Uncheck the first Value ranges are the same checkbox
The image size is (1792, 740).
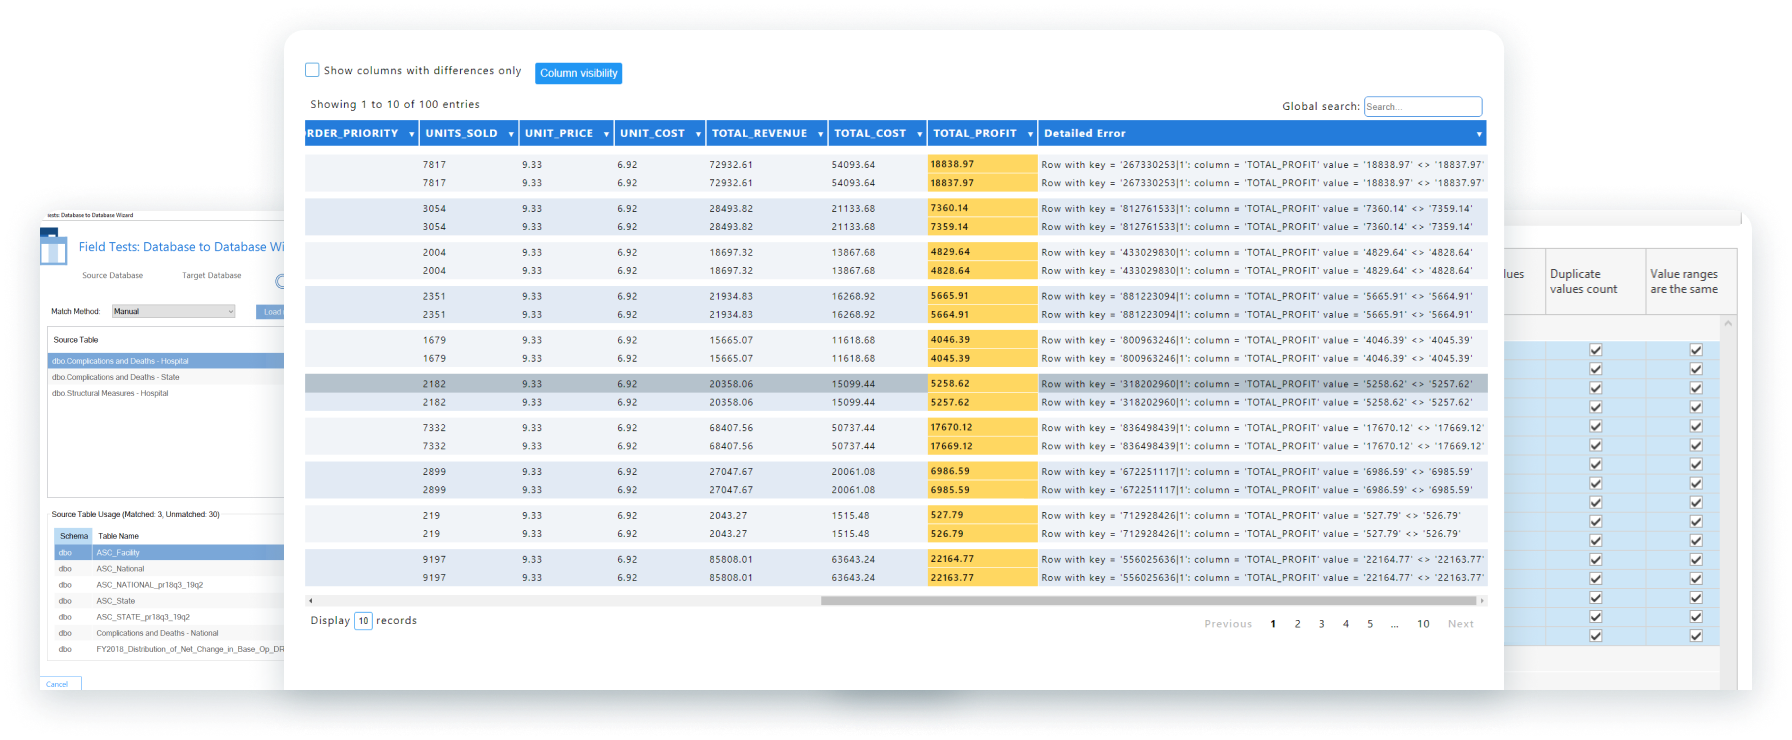coord(1695,350)
